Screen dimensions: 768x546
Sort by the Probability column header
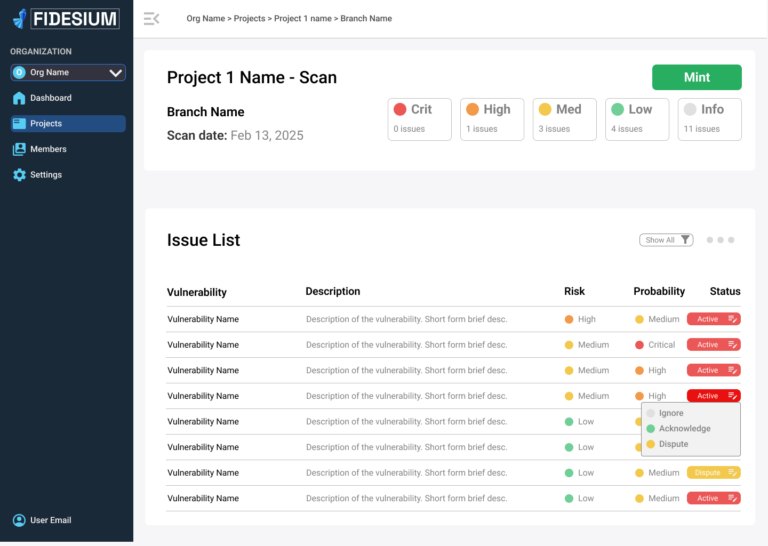(659, 291)
